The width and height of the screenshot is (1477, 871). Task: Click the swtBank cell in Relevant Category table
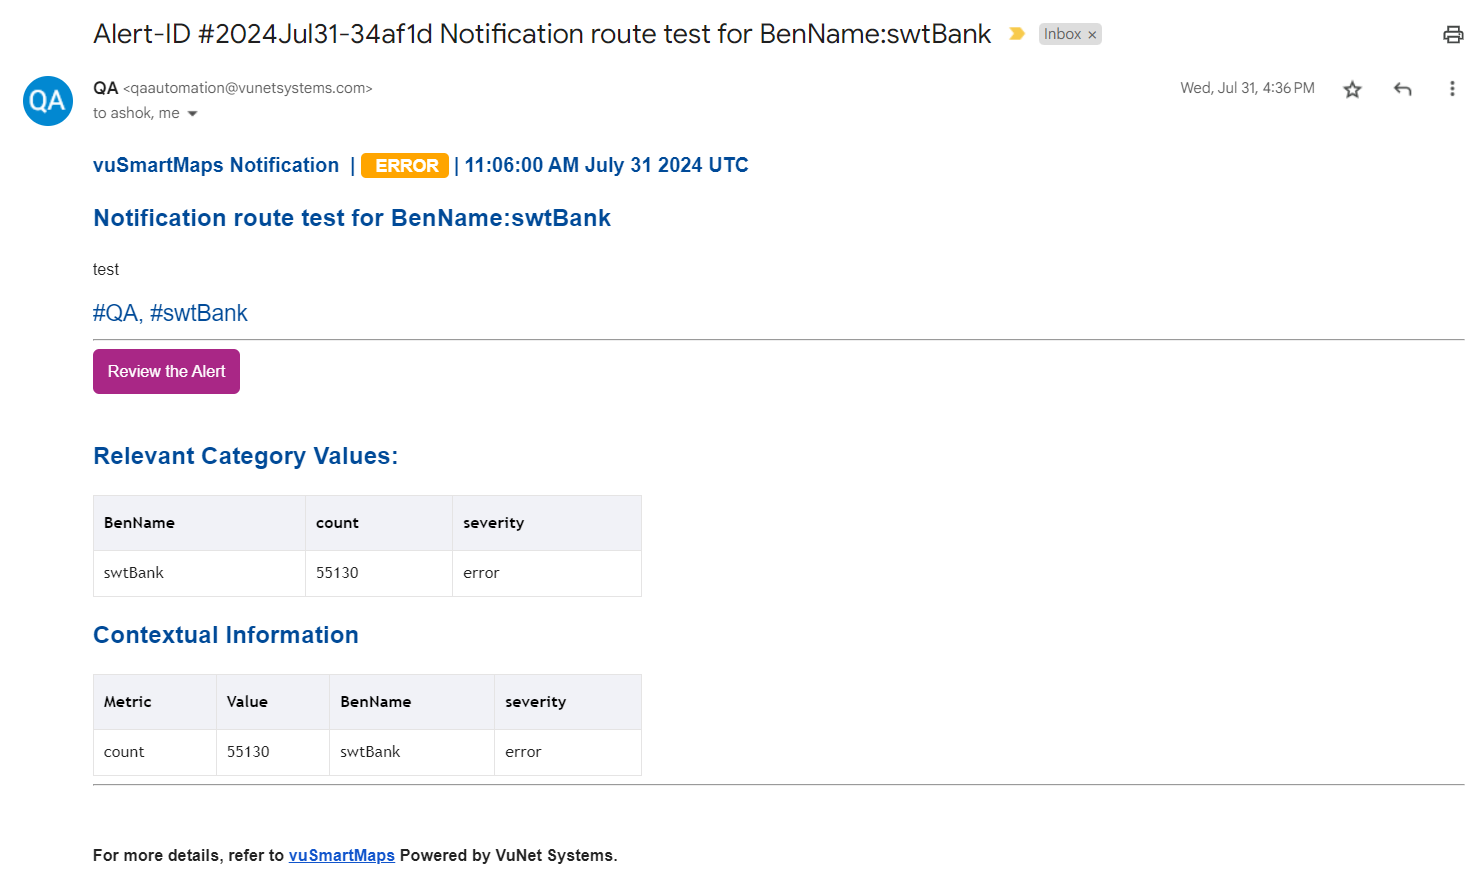(134, 573)
